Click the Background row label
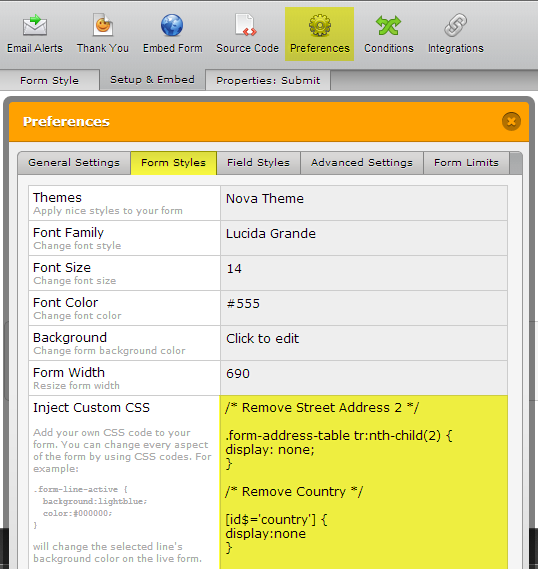538x569 pixels. click(70, 338)
